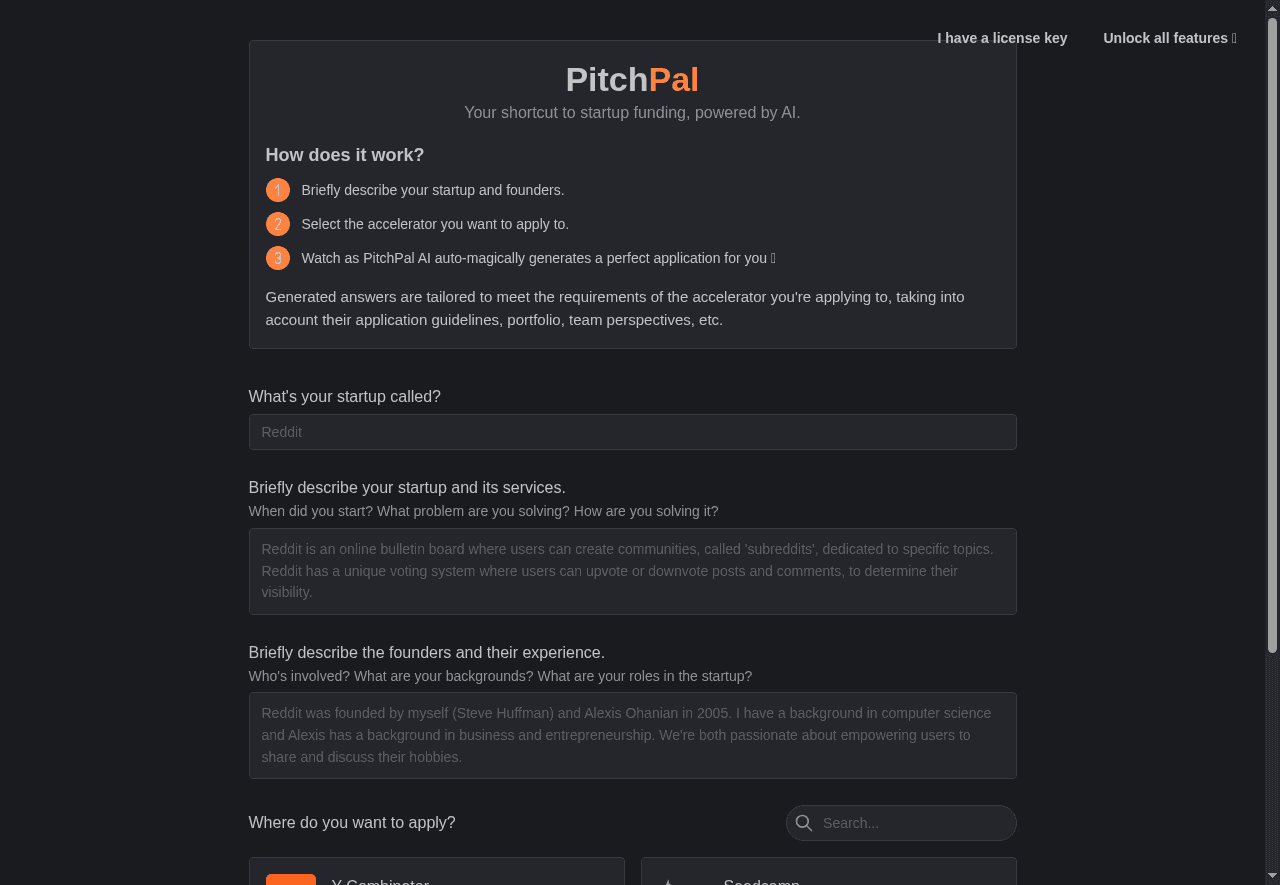This screenshot has height=885, width=1280.
Task: Select the Seedcamp accelerator card
Action: (x=828, y=875)
